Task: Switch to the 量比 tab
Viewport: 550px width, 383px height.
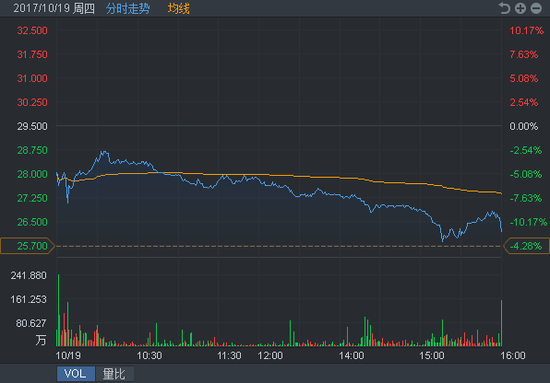Action: click(114, 374)
